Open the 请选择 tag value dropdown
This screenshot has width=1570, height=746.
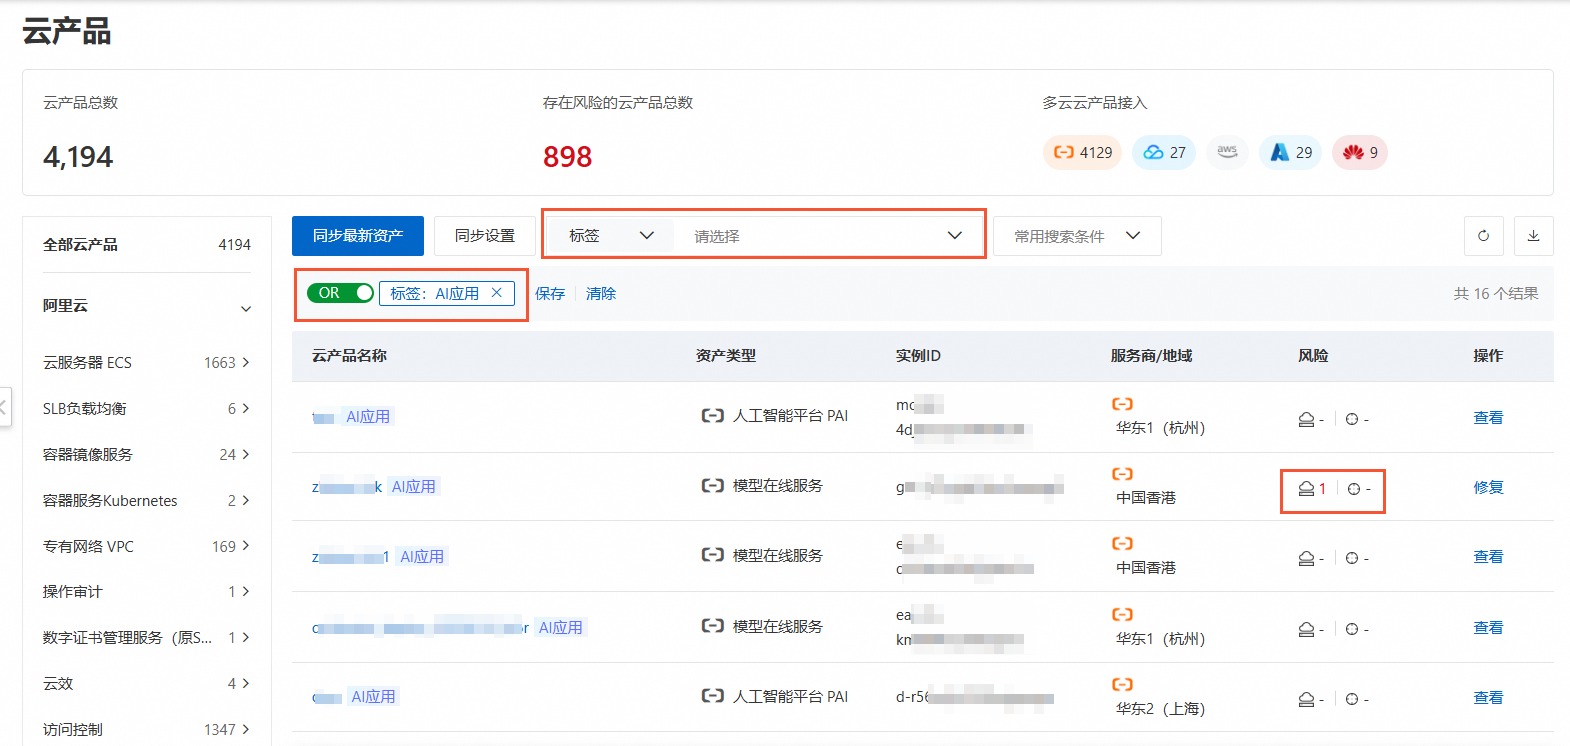click(x=828, y=236)
